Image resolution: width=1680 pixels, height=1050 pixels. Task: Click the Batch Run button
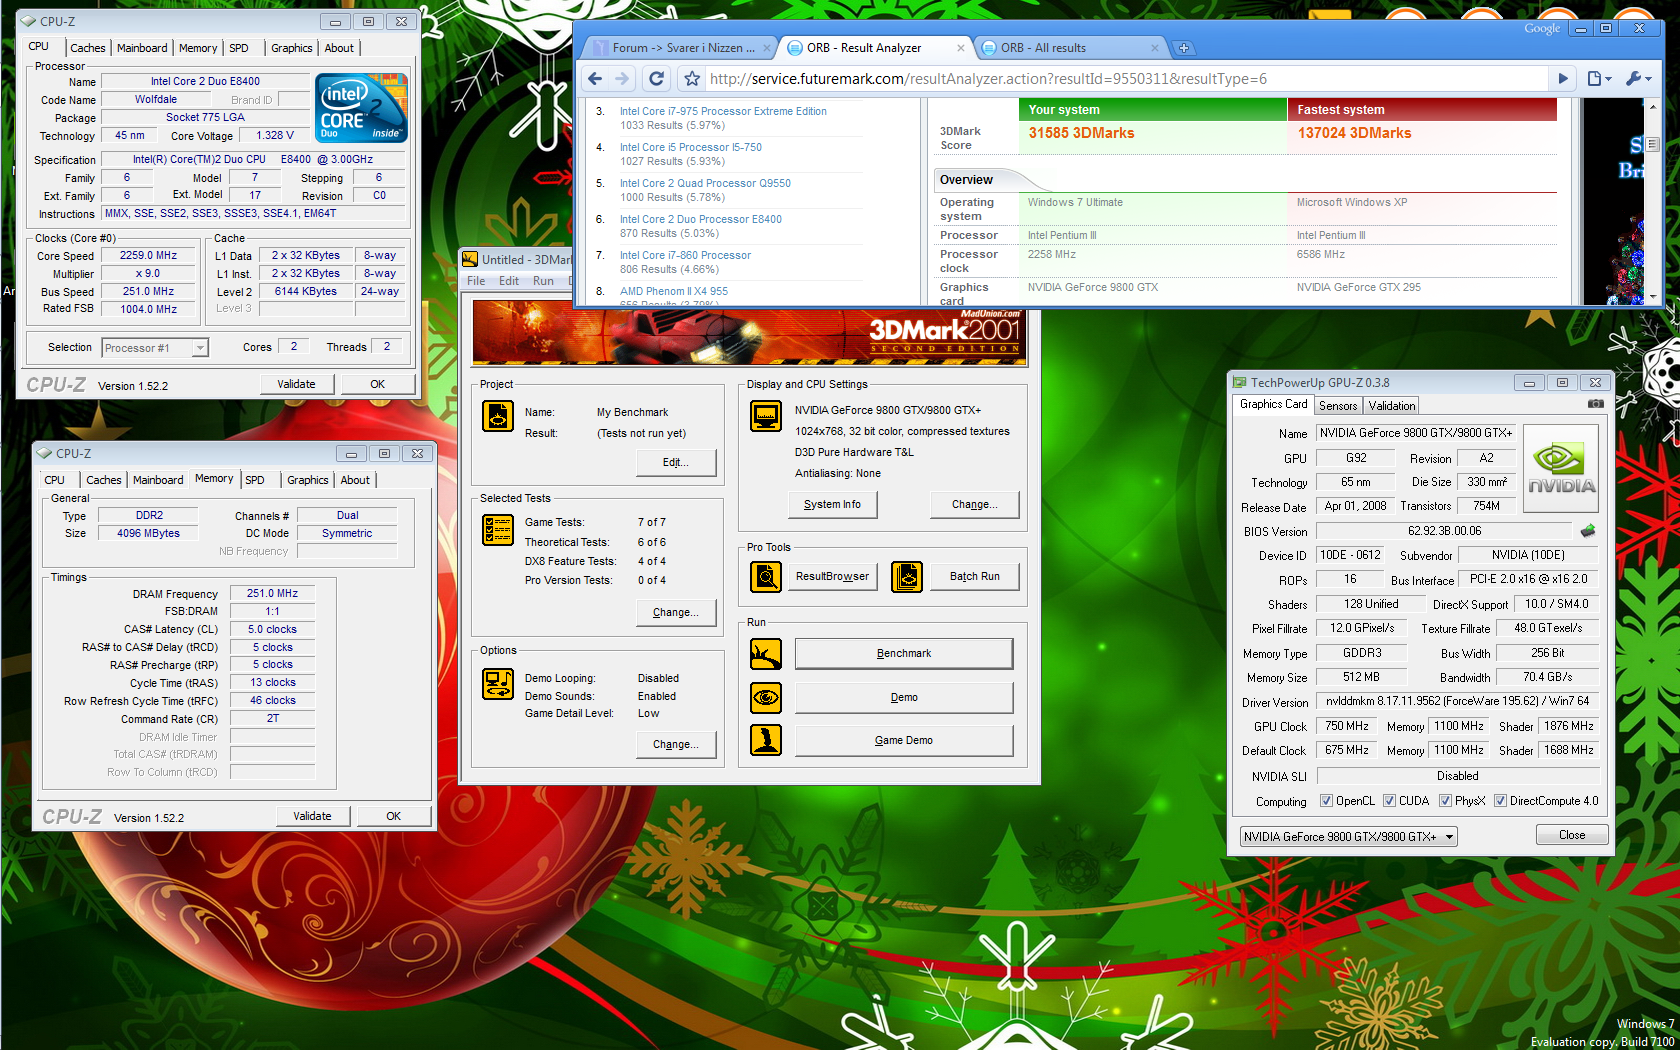pos(975,577)
